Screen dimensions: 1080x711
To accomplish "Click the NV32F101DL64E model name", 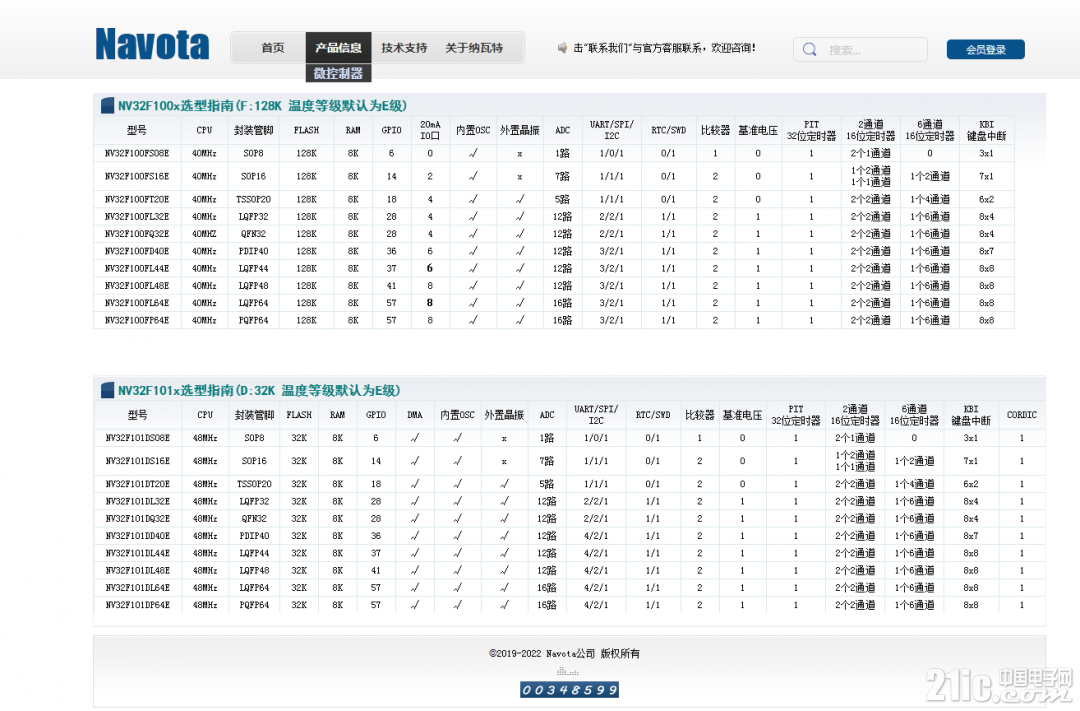I will point(138,588).
